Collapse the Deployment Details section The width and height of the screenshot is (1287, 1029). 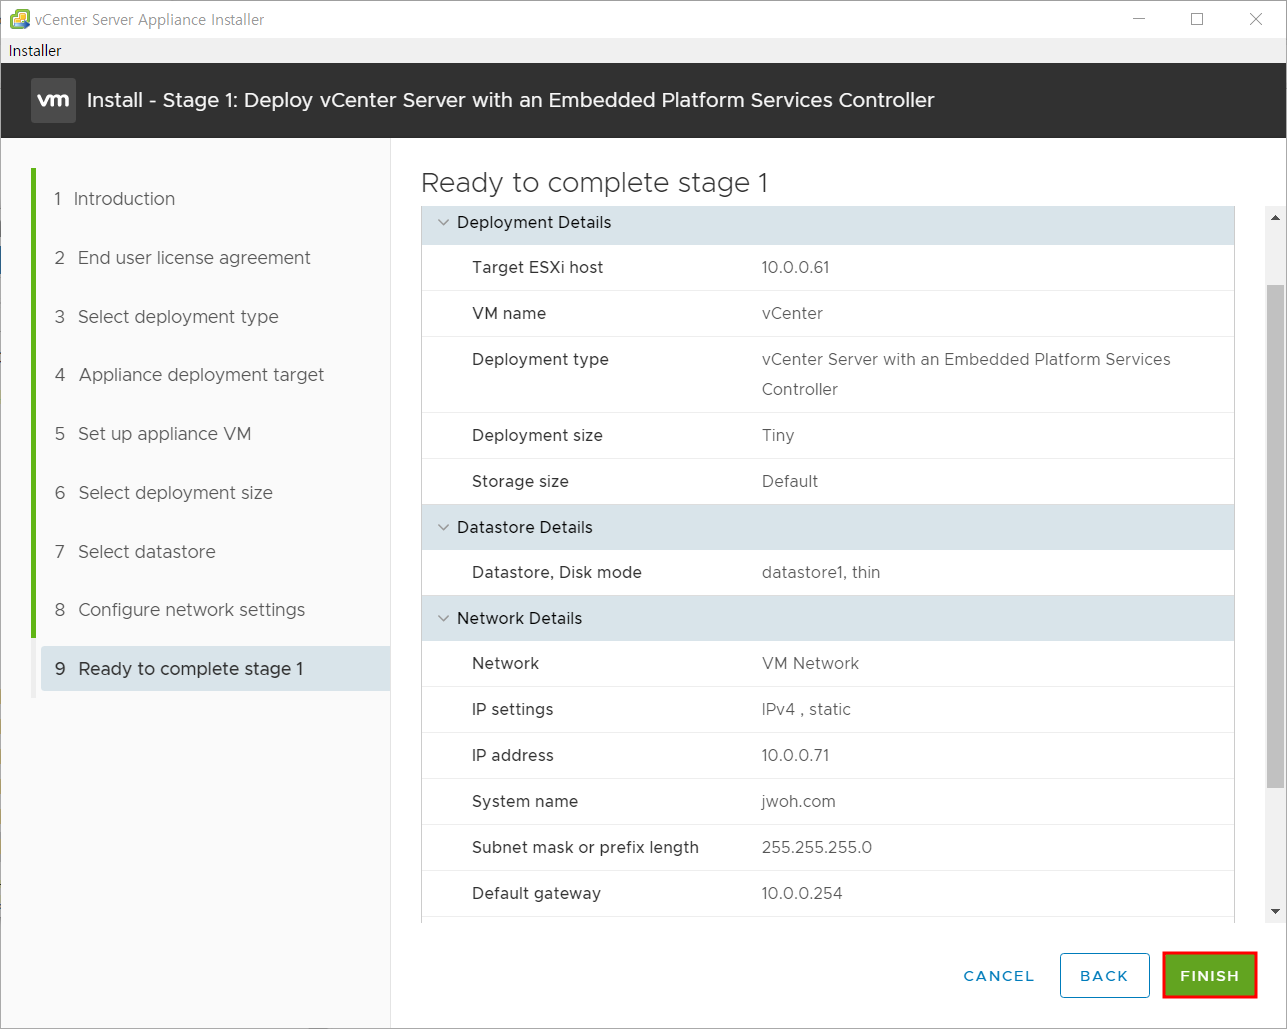(x=444, y=222)
